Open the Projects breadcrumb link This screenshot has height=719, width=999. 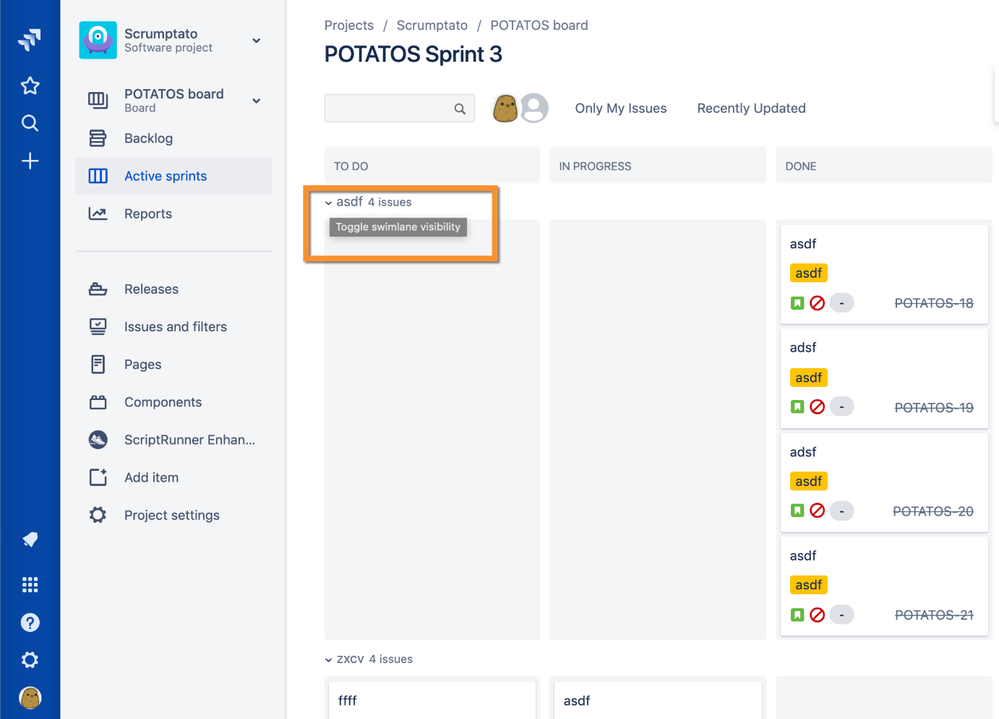pos(349,25)
